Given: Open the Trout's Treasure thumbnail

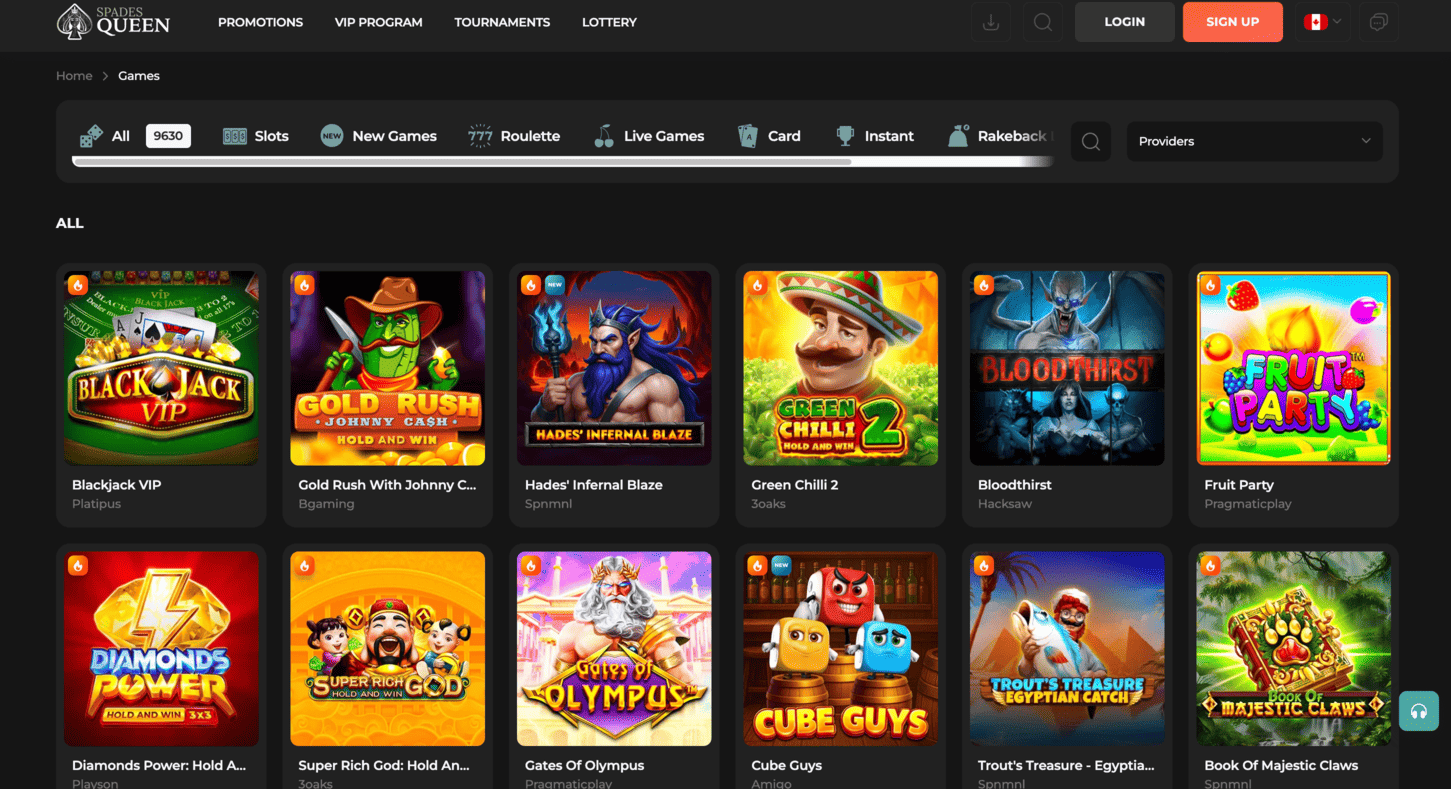Looking at the screenshot, I should point(1067,649).
